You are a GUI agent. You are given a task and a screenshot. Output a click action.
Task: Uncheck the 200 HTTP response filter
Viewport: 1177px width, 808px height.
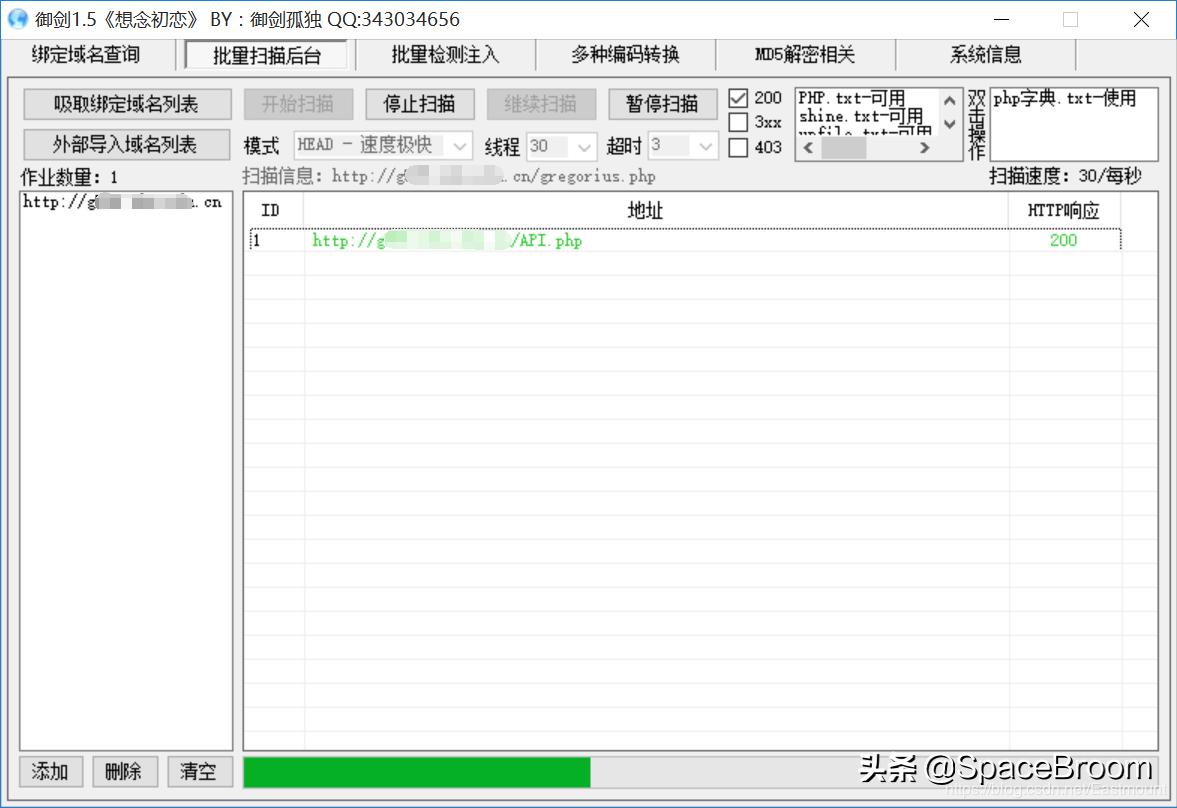[738, 98]
